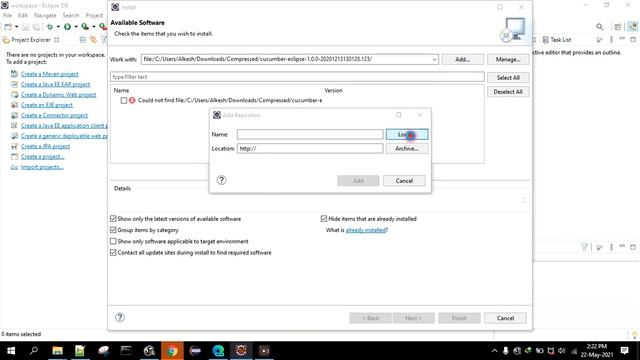Click Create a JPA project link
The image size is (640, 360).
[x=45, y=146]
